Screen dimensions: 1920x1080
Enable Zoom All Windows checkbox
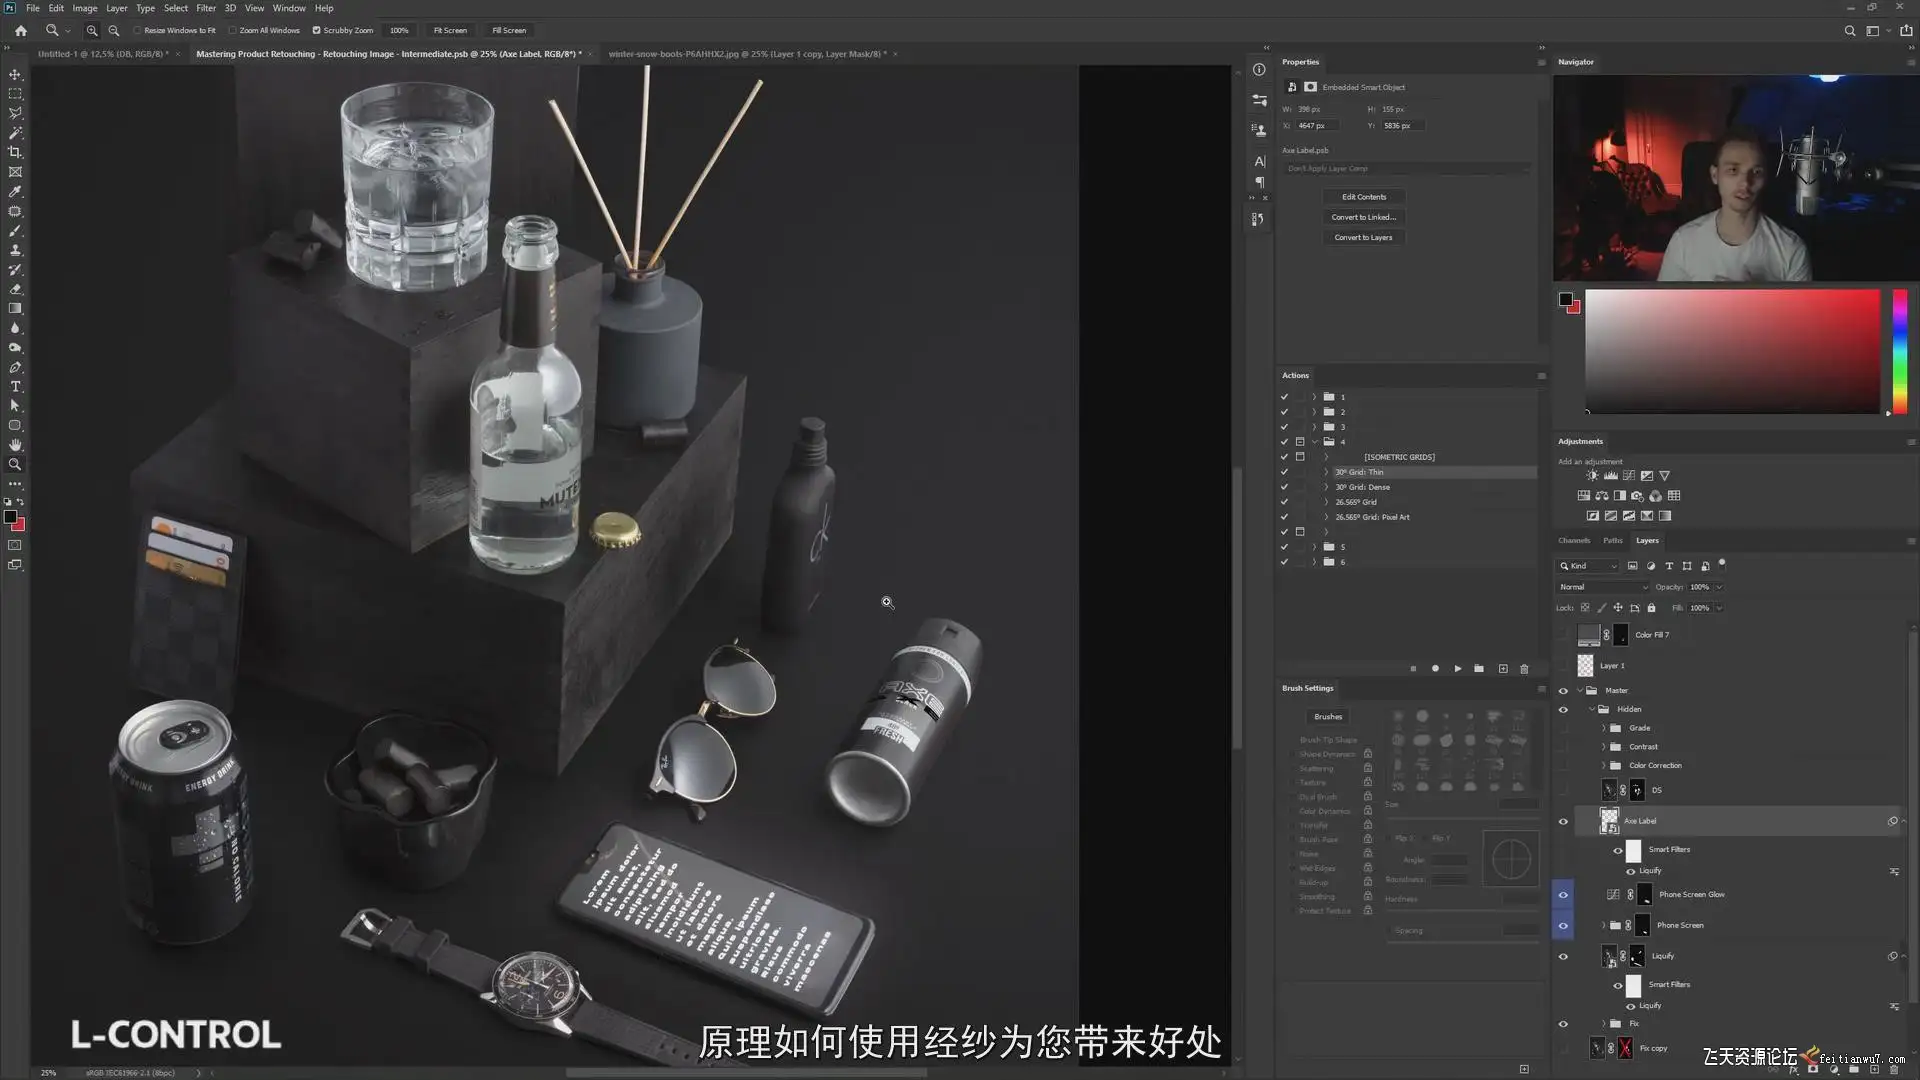[233, 30]
